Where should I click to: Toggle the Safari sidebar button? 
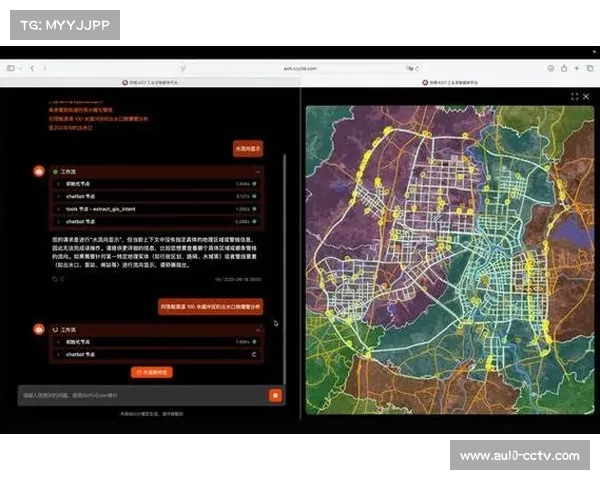click(x=11, y=68)
